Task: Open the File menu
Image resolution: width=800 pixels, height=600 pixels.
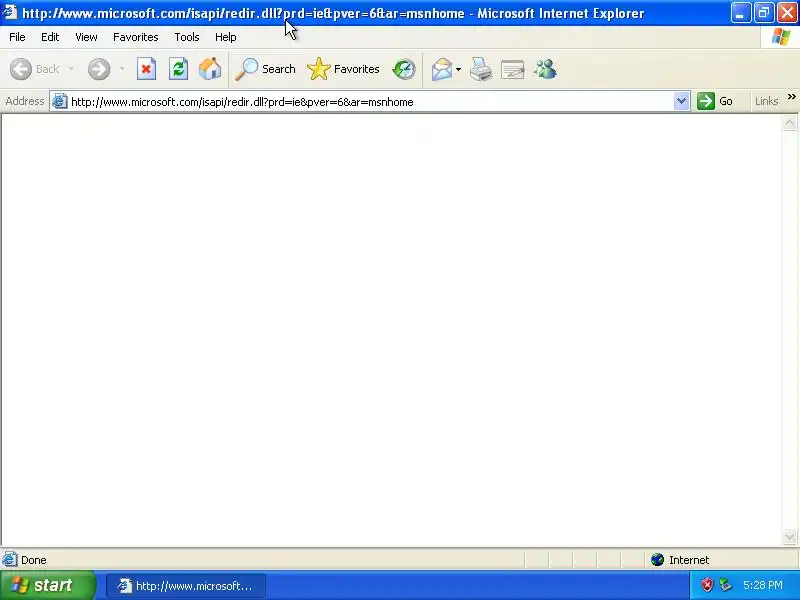Action: [x=17, y=37]
